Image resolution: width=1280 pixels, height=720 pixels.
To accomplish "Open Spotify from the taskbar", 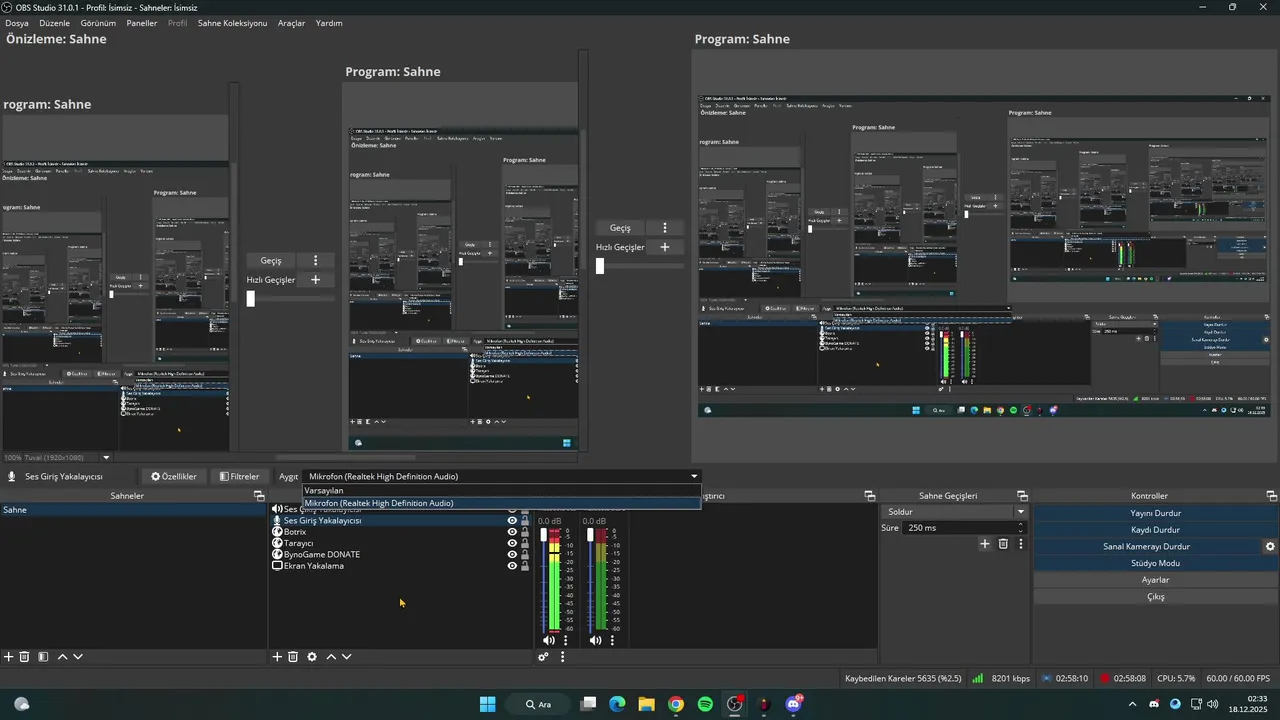I will tap(705, 704).
